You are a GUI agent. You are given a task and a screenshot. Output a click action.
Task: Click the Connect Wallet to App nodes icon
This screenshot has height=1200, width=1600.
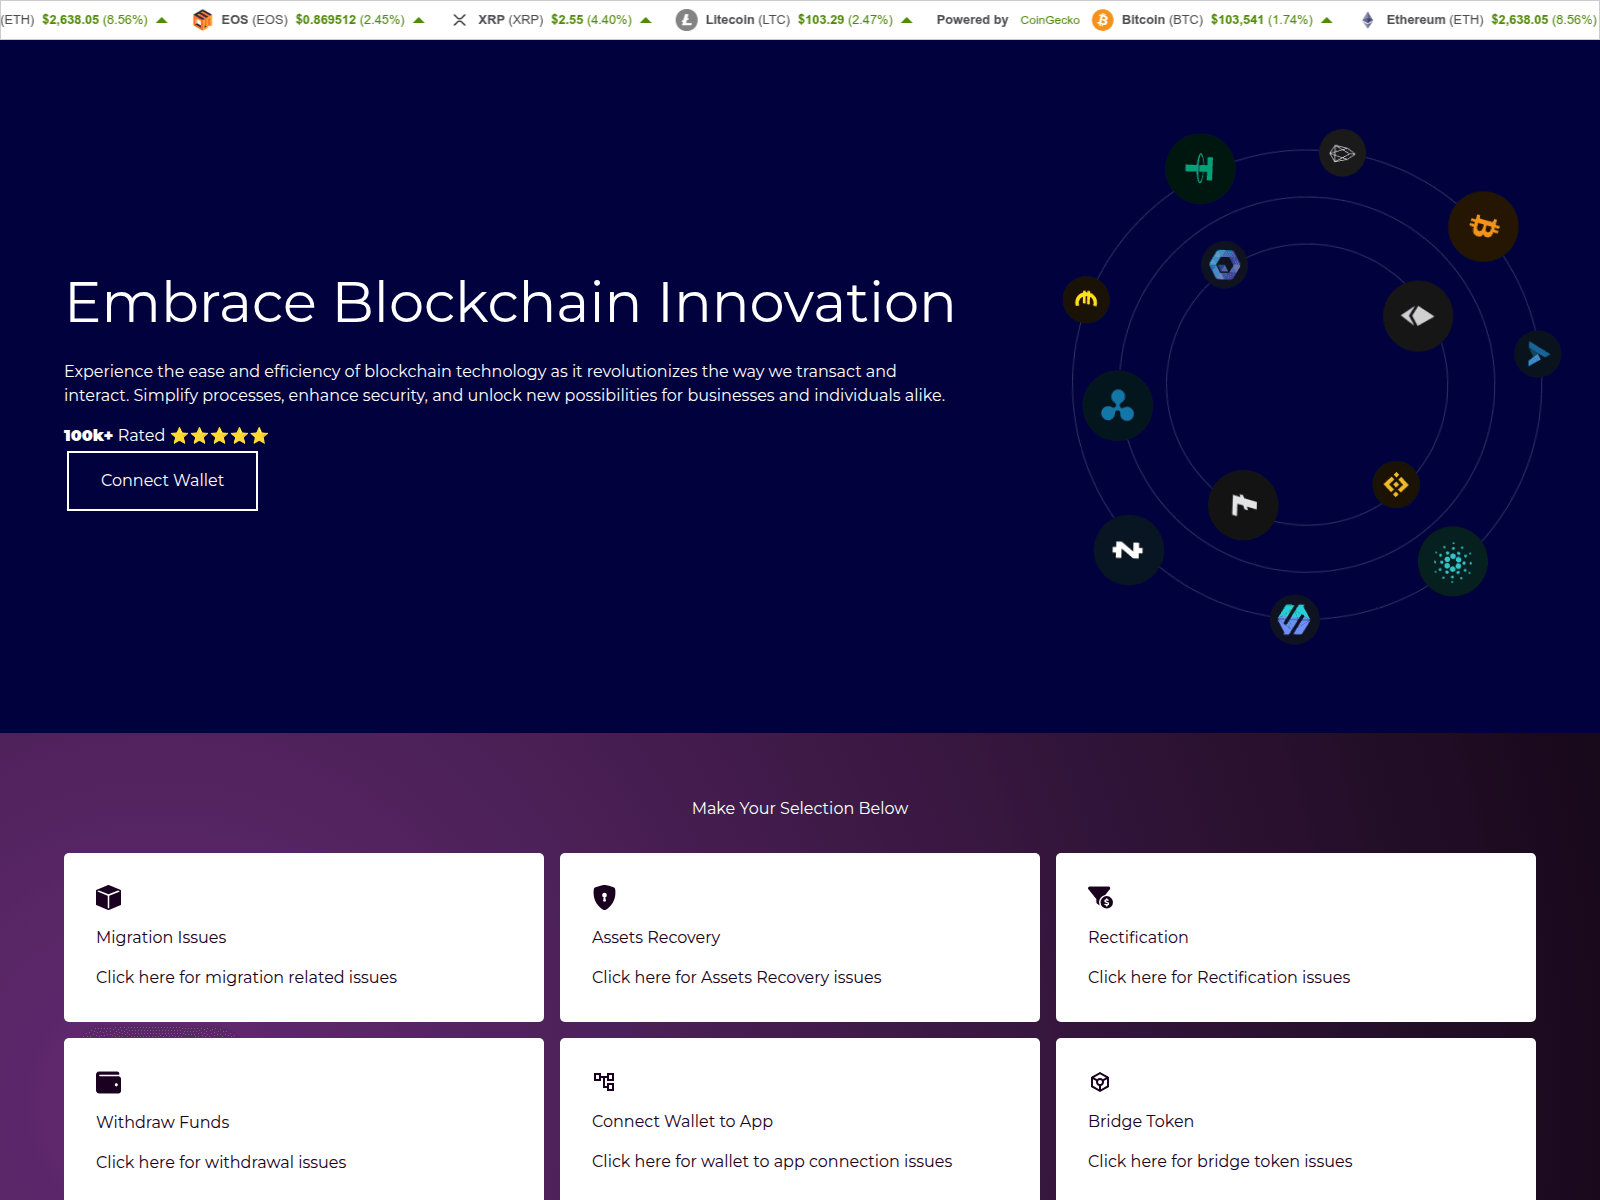coord(603,1081)
